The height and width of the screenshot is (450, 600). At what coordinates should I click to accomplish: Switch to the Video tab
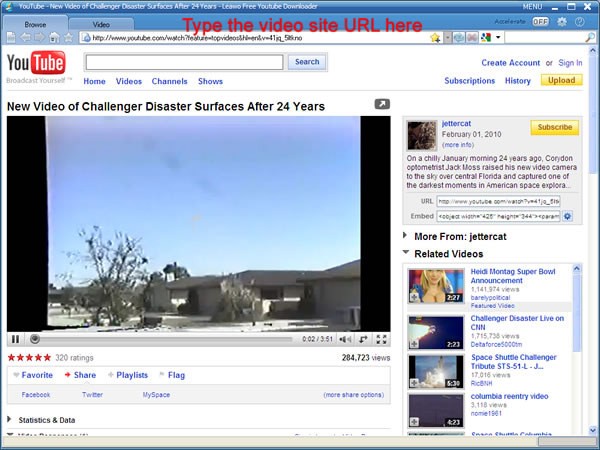click(x=101, y=24)
